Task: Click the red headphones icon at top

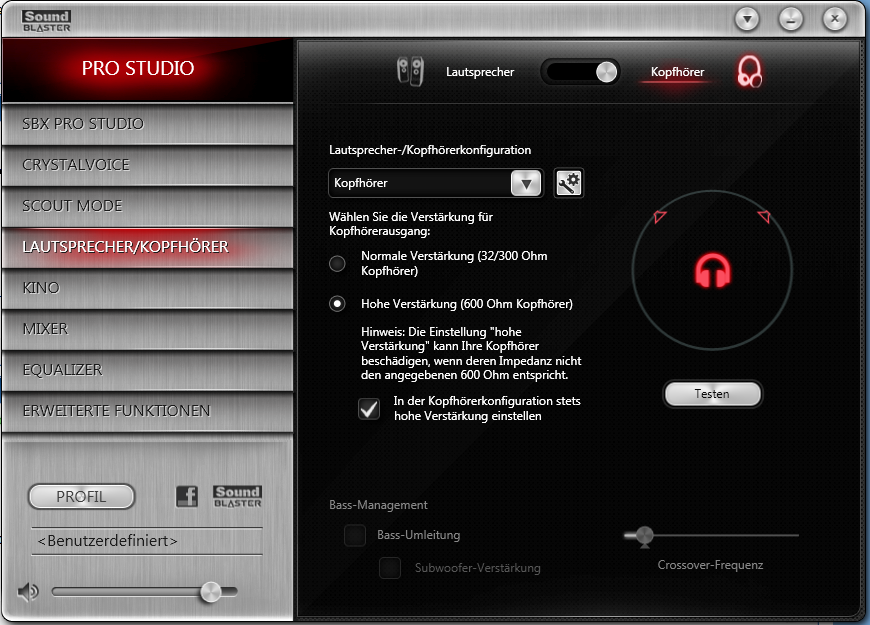Action: pos(749,72)
